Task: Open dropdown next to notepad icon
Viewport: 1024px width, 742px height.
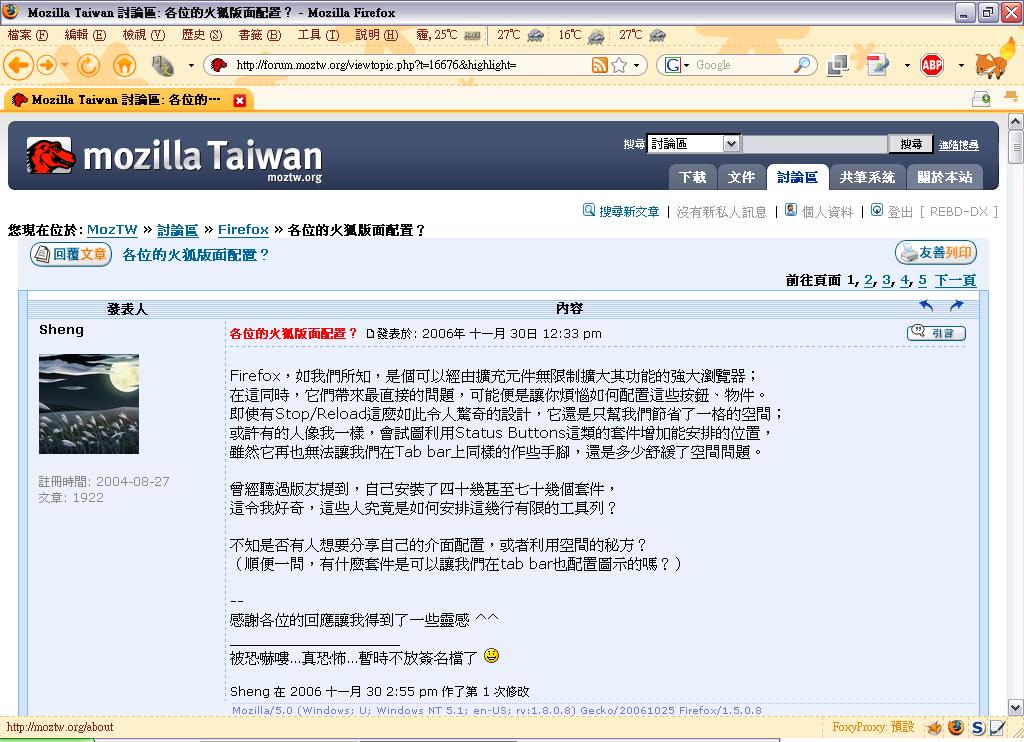Action: coord(907,65)
